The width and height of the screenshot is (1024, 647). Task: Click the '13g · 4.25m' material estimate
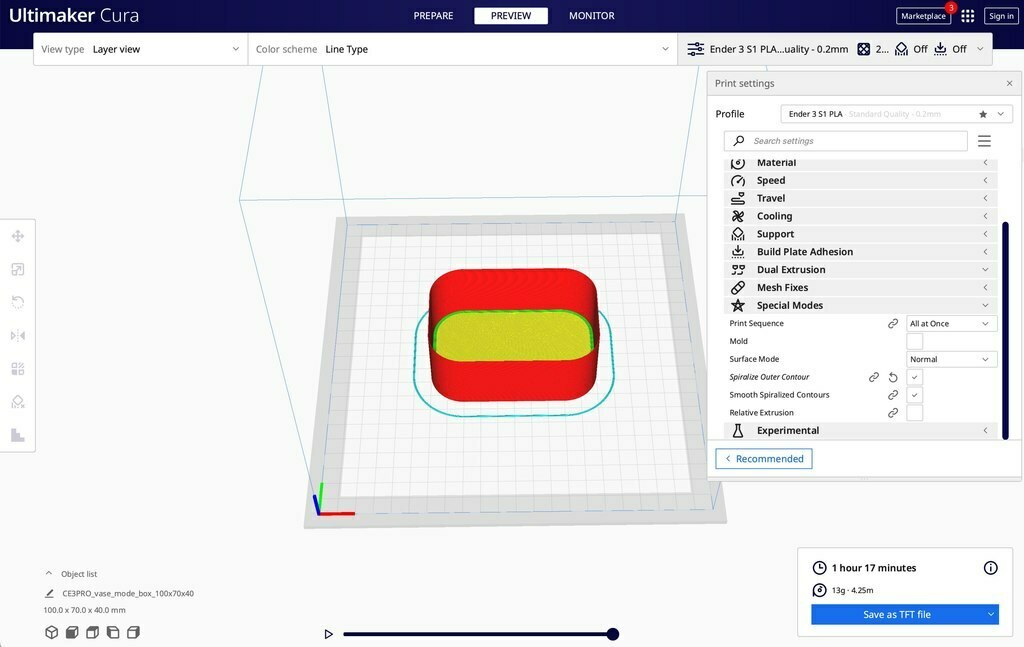coord(852,590)
